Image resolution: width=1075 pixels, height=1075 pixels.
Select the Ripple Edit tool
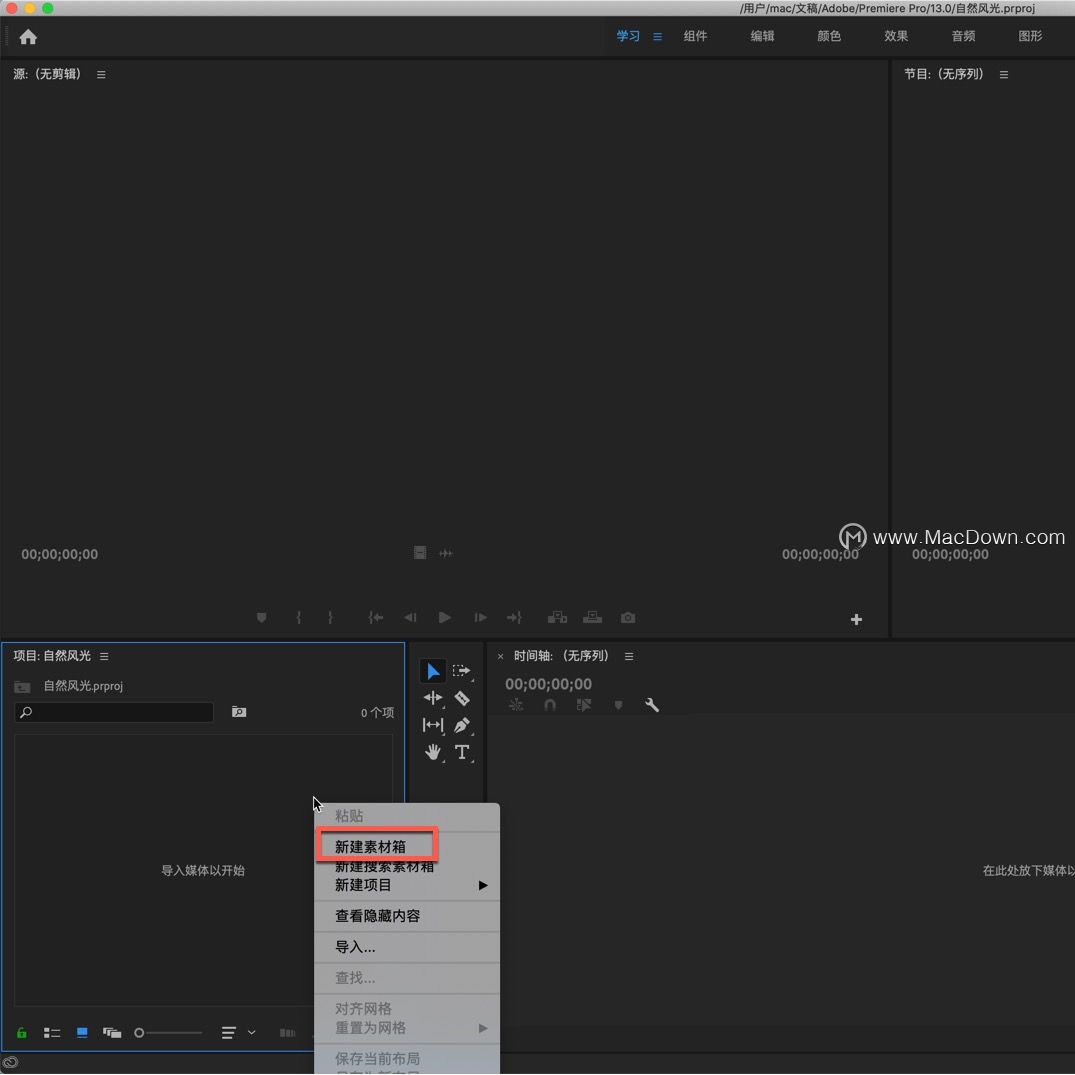tap(433, 698)
